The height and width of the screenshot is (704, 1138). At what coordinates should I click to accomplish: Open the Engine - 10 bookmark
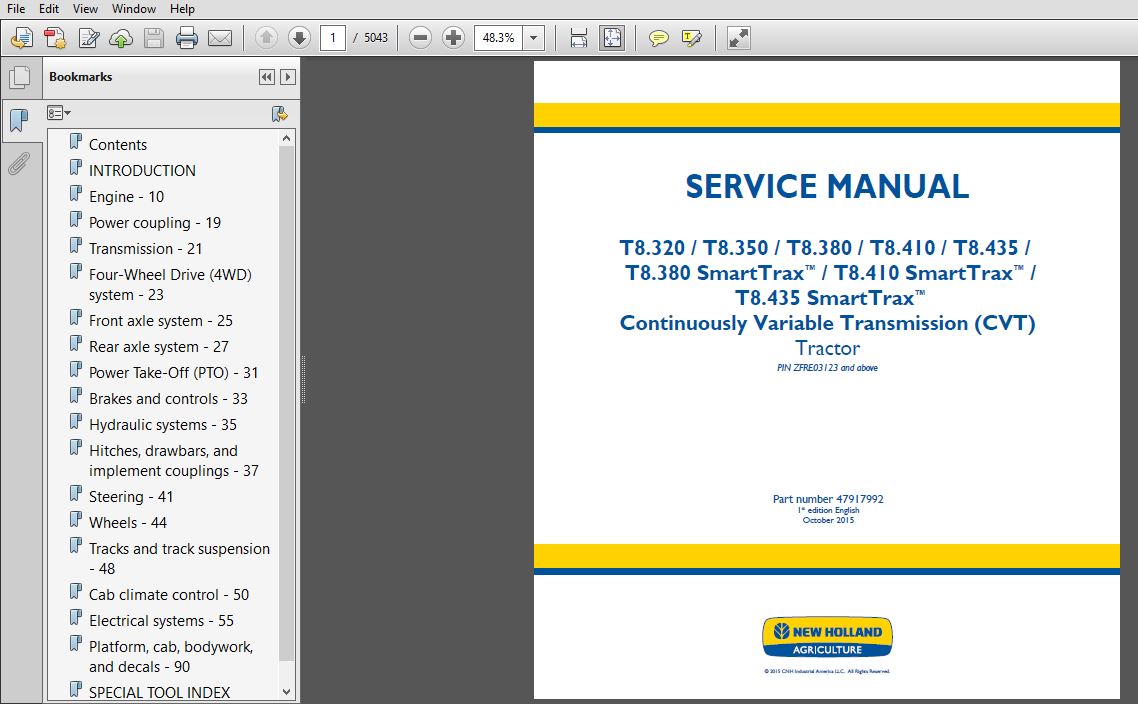click(x=126, y=197)
